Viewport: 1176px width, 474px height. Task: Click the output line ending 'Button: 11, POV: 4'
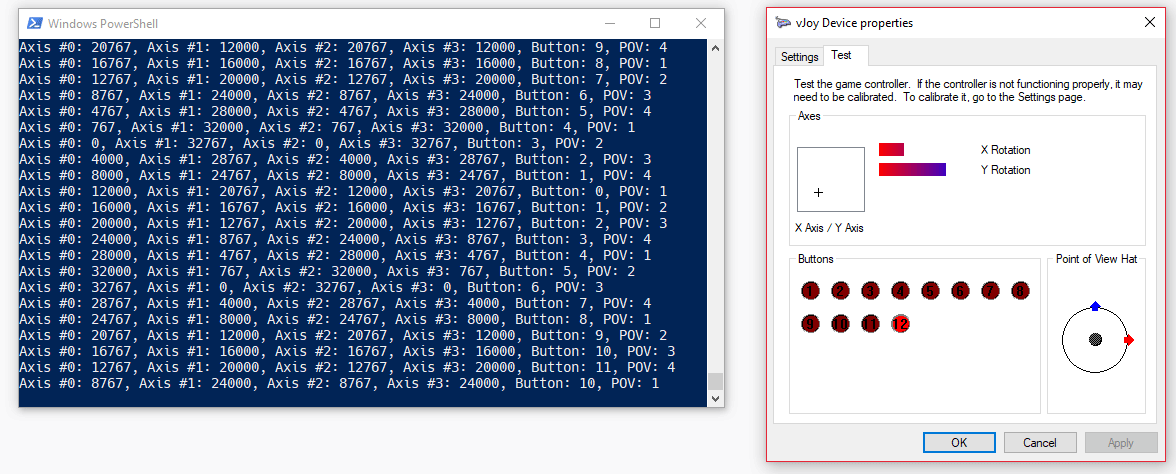(x=347, y=368)
